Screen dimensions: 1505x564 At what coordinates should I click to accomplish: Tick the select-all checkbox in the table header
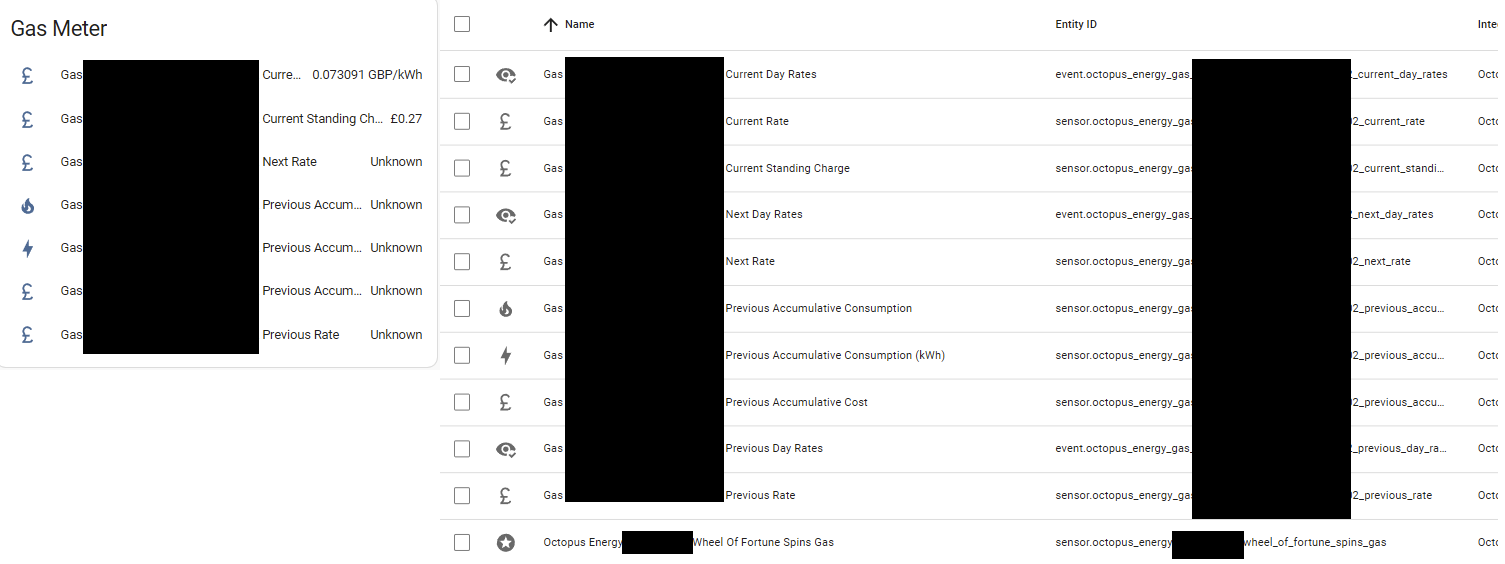coord(462,24)
